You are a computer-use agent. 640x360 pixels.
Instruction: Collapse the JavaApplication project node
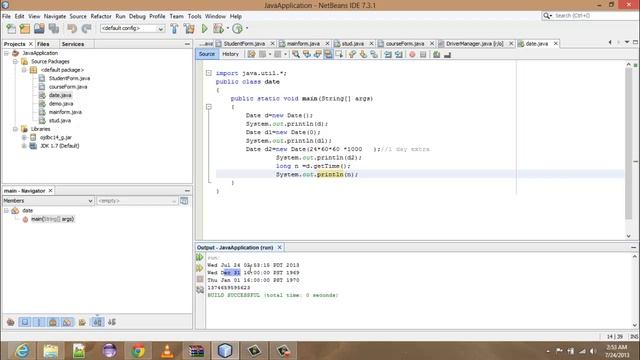point(7,53)
